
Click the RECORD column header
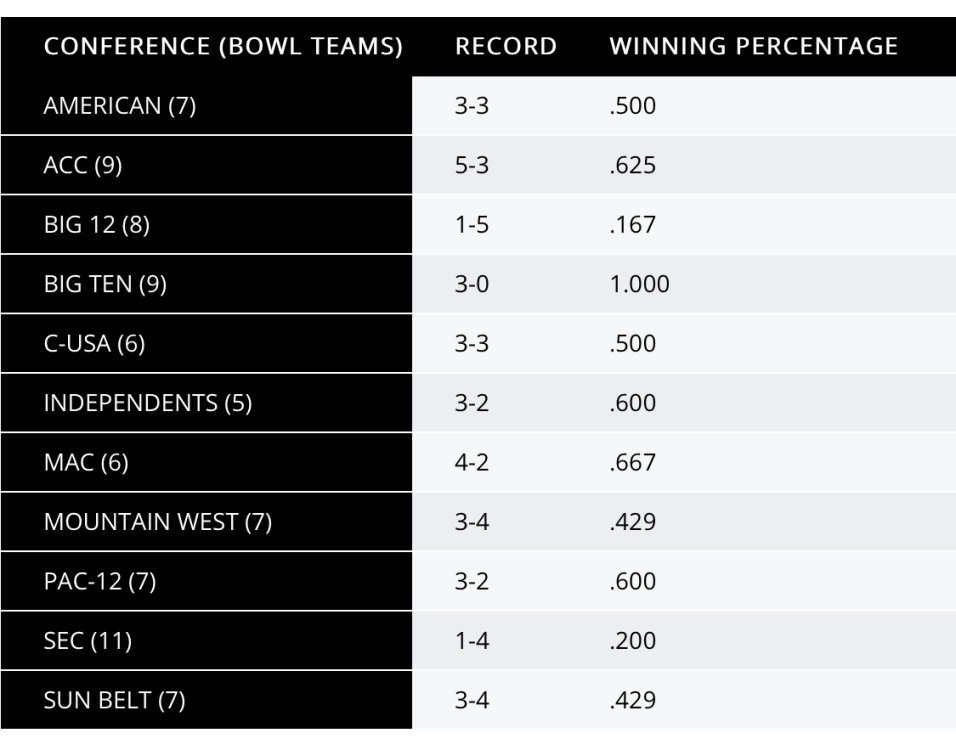coord(506,47)
